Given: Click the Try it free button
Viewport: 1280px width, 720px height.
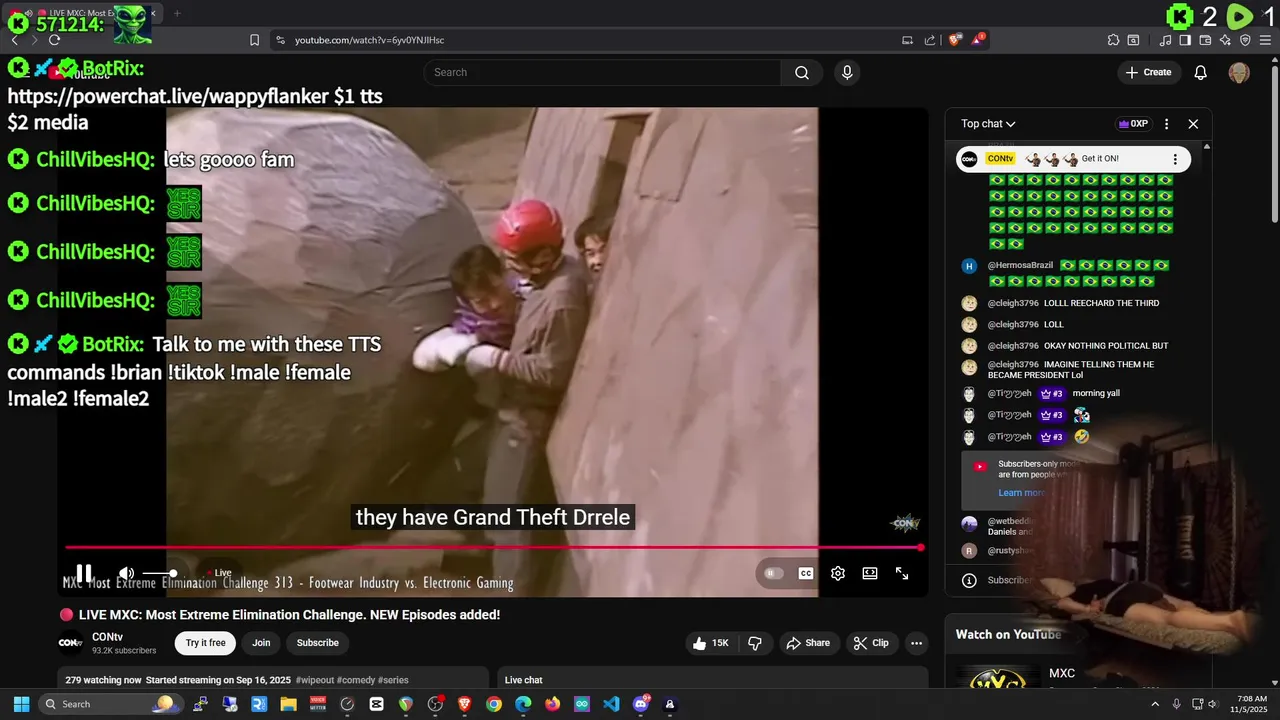Looking at the screenshot, I should coord(206,643).
